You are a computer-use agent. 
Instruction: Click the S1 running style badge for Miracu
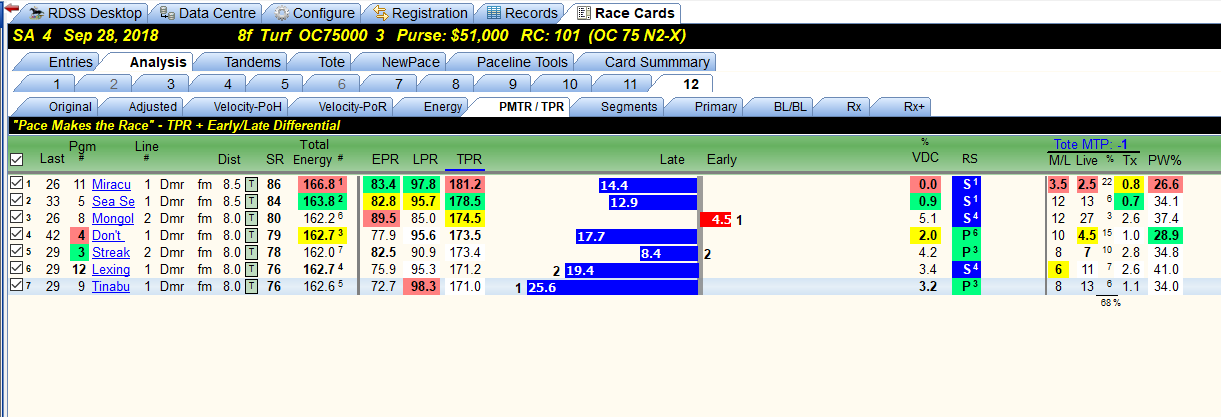[x=969, y=185]
